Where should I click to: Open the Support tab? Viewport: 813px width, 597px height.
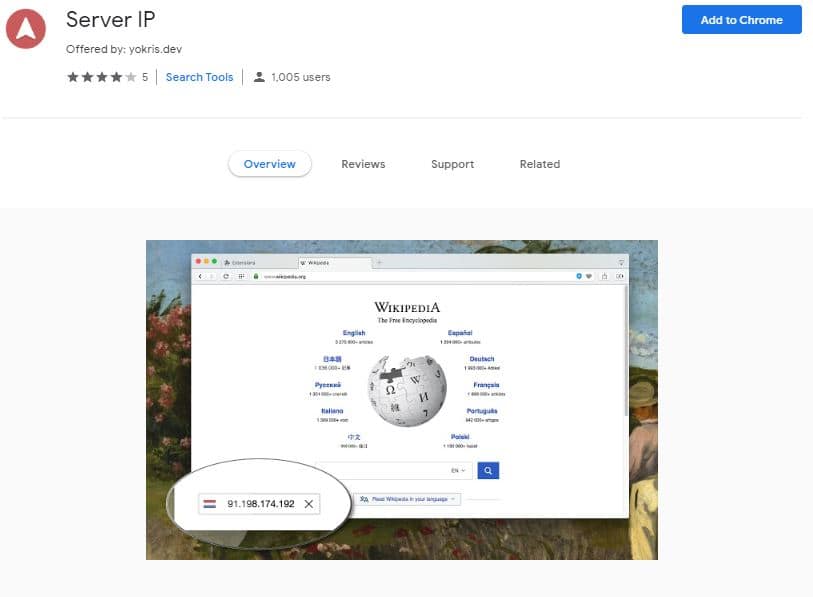pyautogui.click(x=452, y=164)
